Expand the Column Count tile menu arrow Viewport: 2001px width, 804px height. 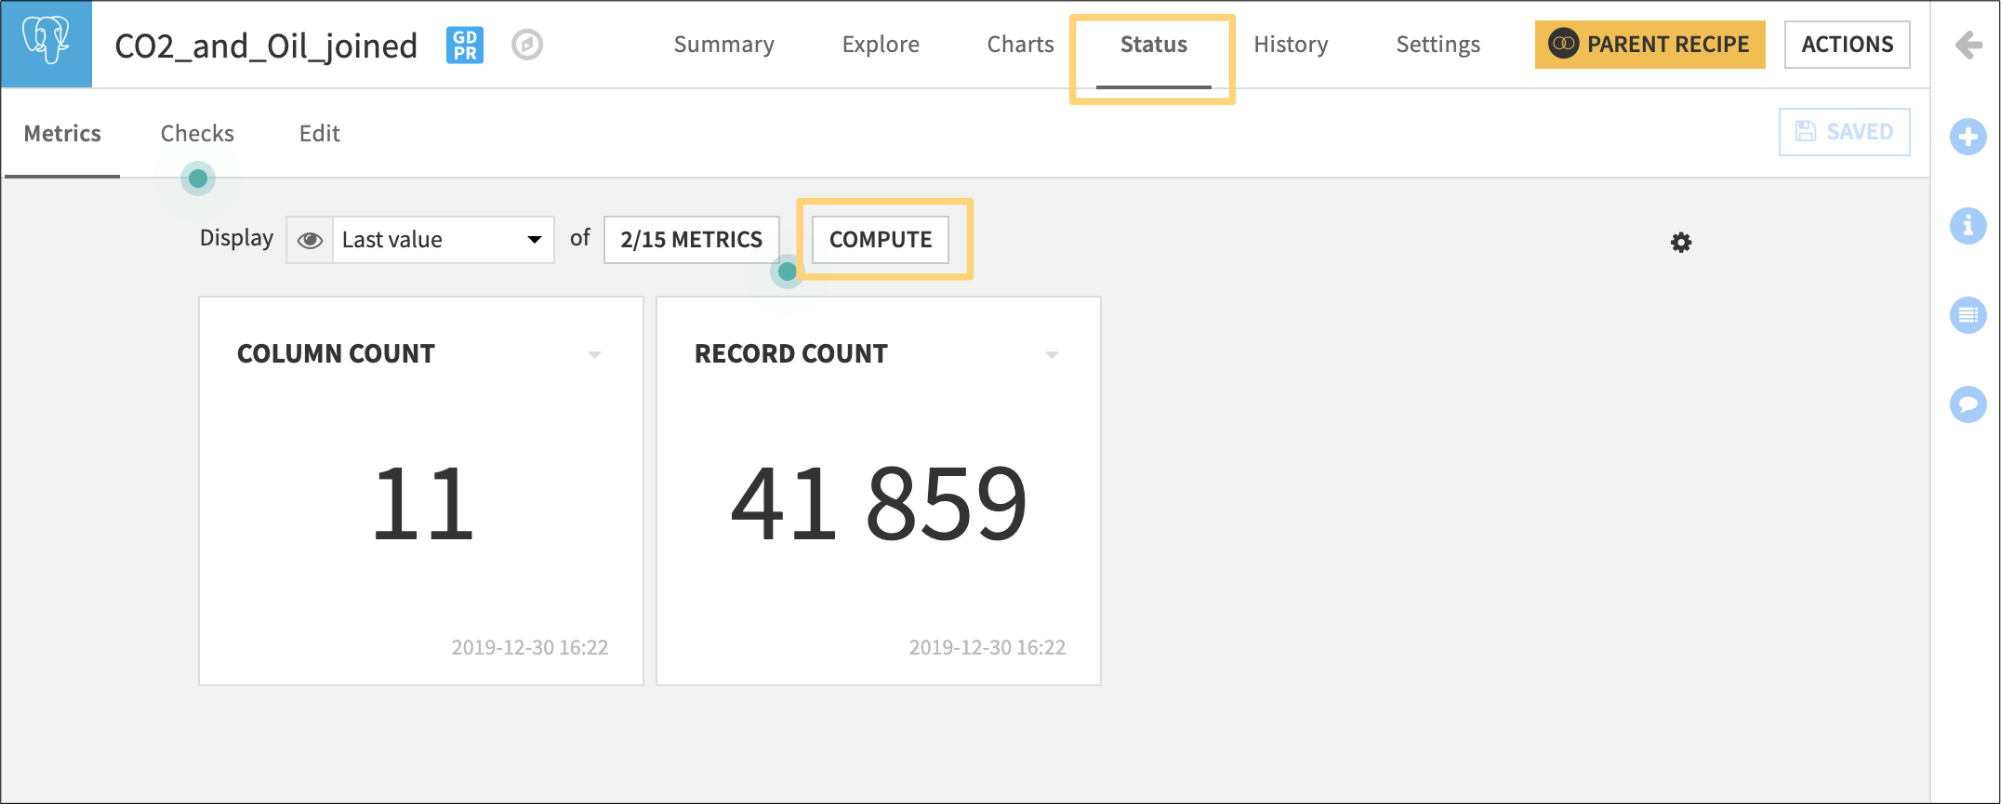[595, 355]
